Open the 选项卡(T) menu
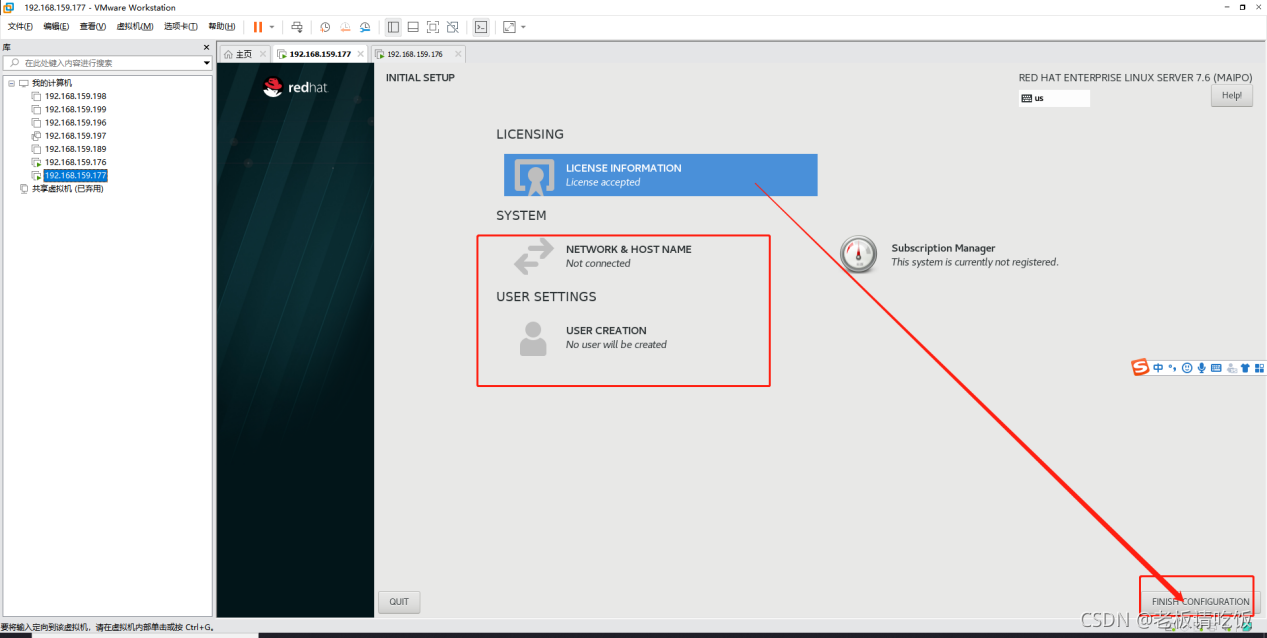Screen dimensions: 1267x638 pyautogui.click(x=181, y=26)
